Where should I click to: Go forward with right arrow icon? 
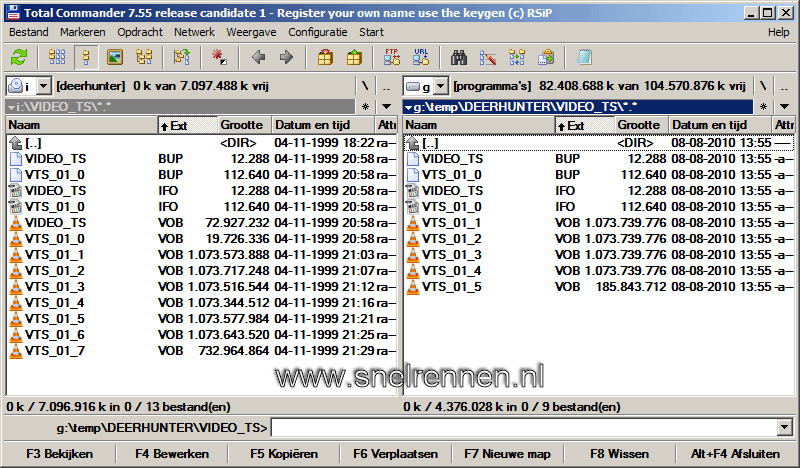click(287, 57)
